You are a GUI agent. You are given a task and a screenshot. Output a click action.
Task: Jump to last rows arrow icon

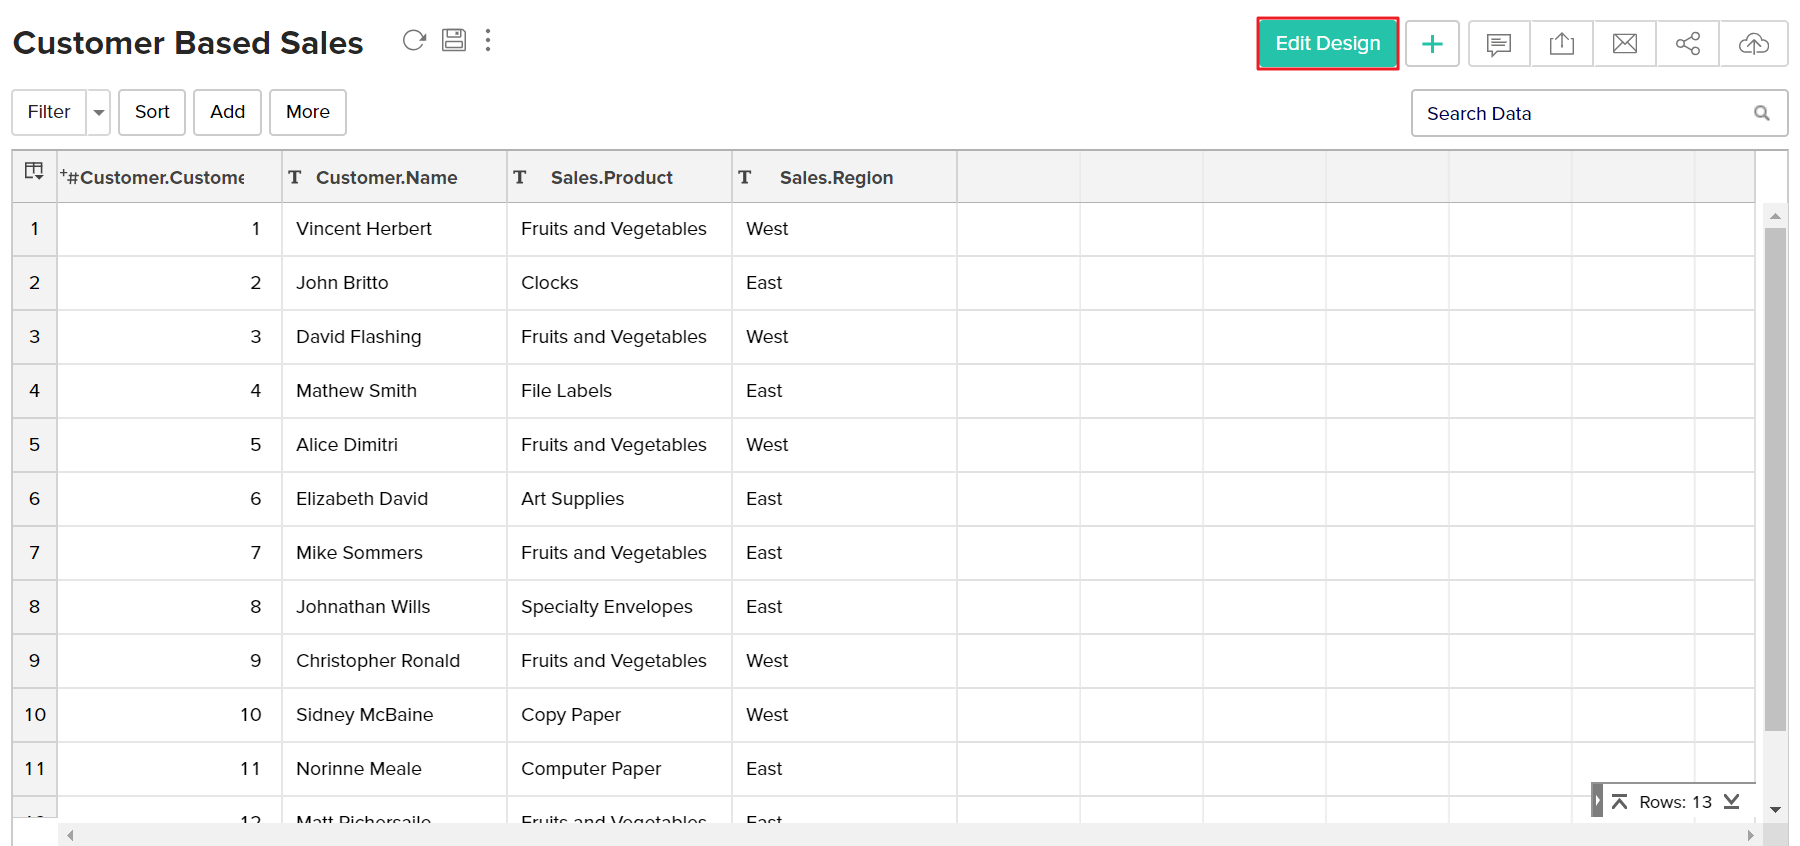click(1732, 802)
